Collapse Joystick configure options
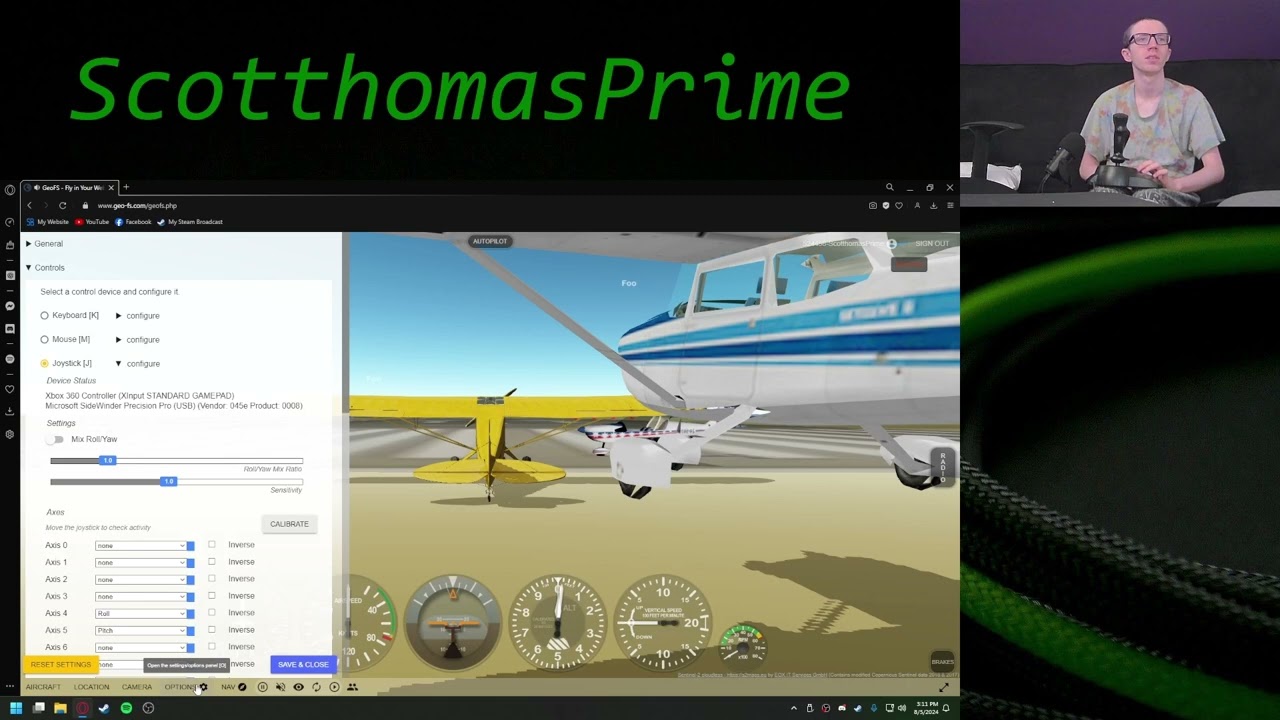1280x720 pixels. [137, 364]
